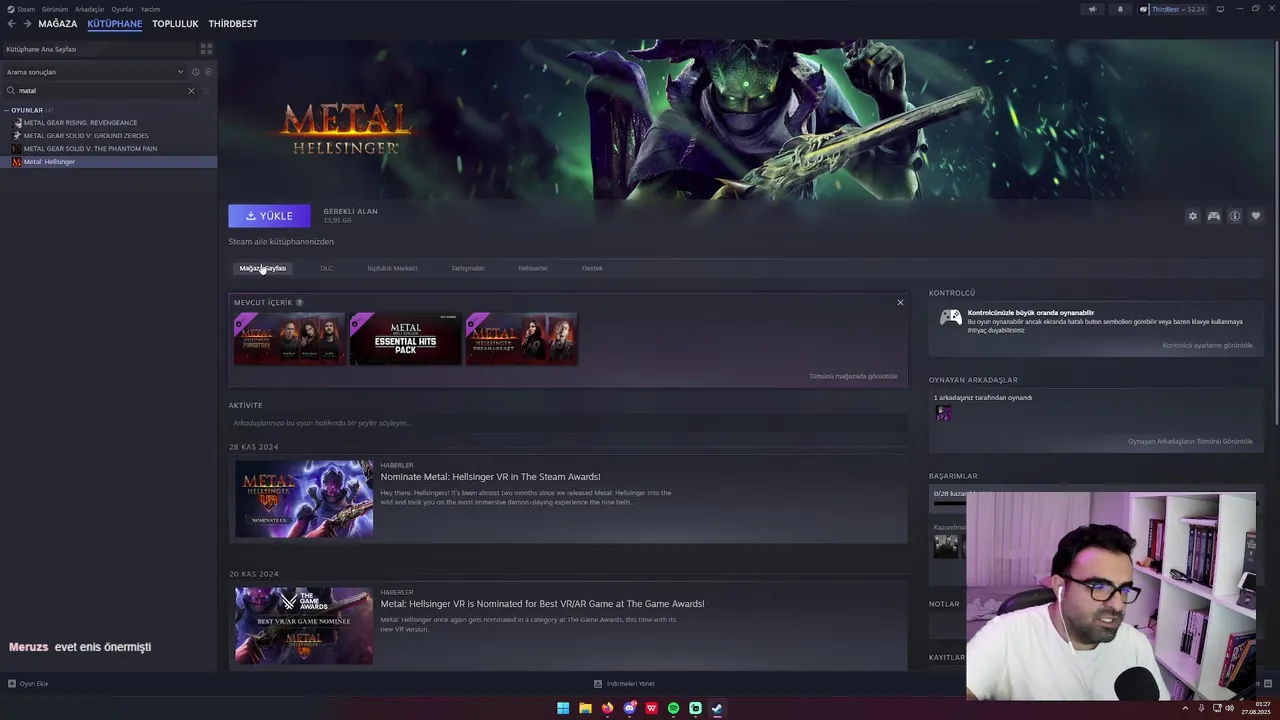Open the Görünüm menu
The width and height of the screenshot is (1280, 720).
click(x=55, y=9)
